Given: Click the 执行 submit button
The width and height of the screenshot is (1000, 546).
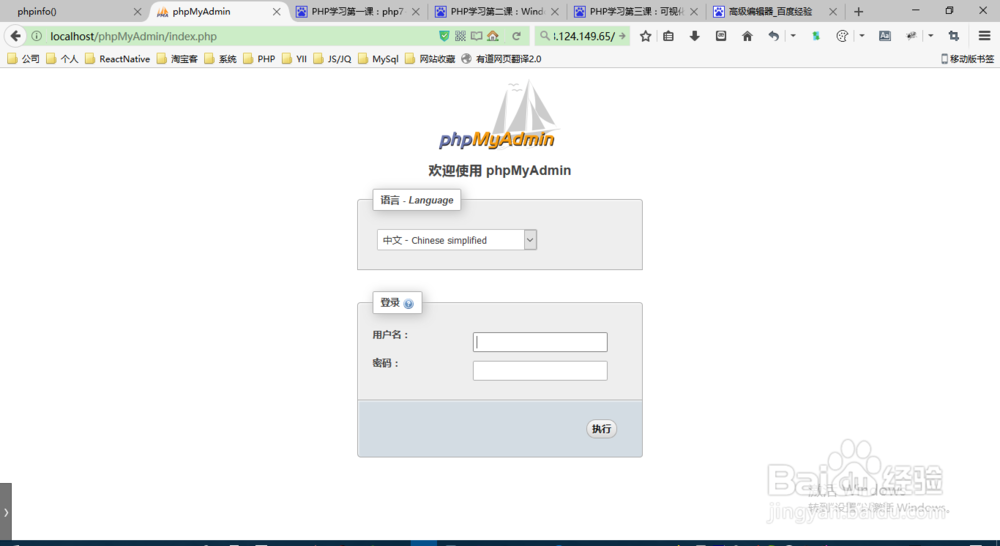Looking at the screenshot, I should [601, 429].
